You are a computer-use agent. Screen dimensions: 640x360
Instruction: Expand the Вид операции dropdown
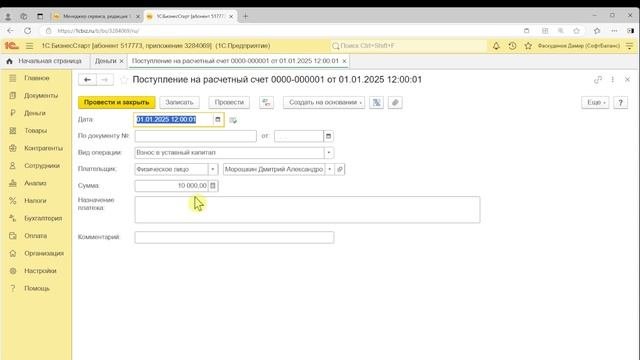(329, 153)
